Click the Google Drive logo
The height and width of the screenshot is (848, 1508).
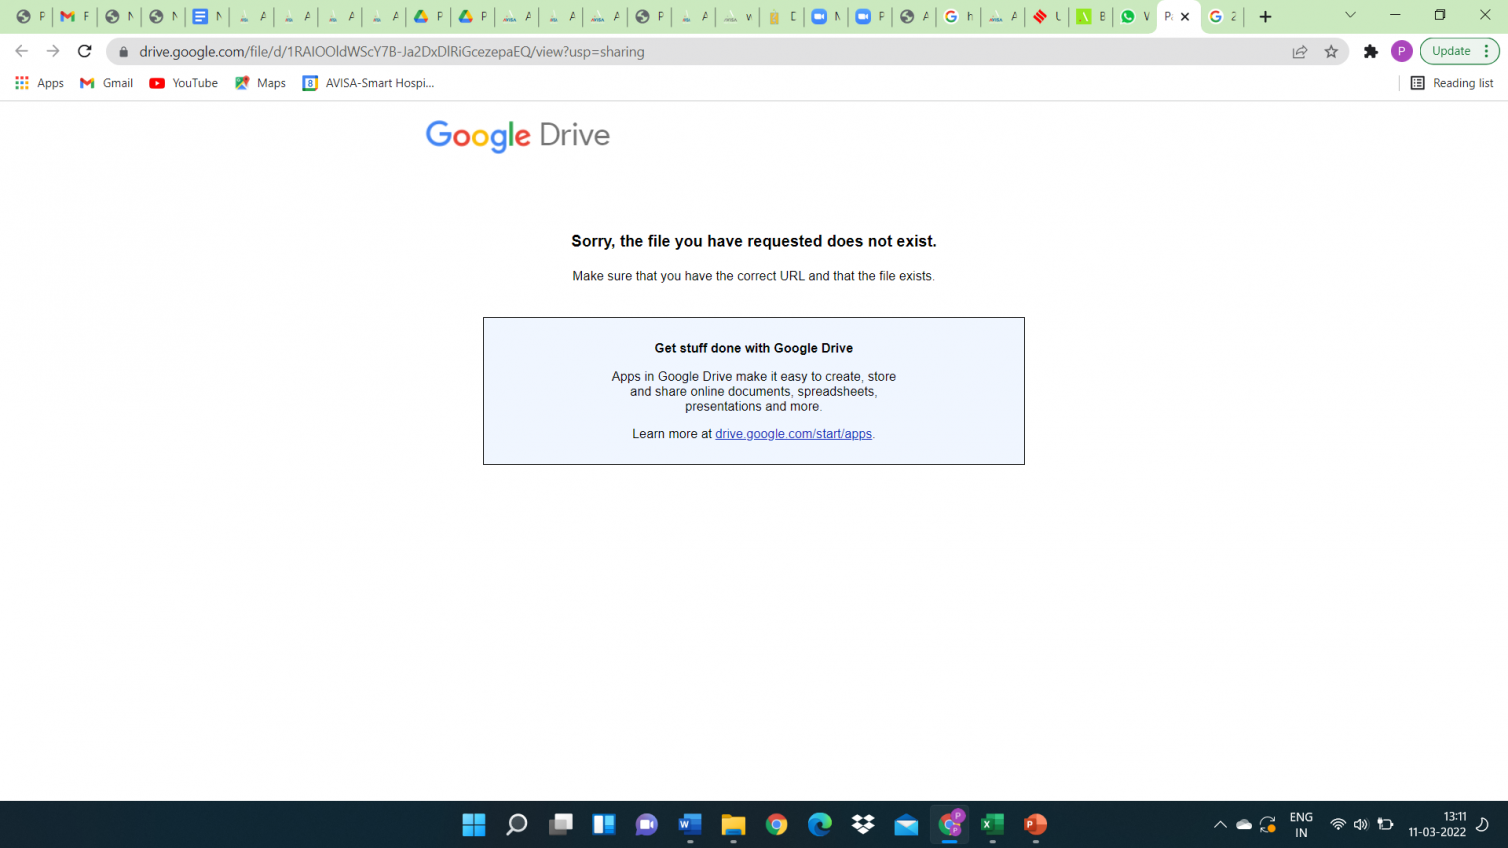point(518,136)
